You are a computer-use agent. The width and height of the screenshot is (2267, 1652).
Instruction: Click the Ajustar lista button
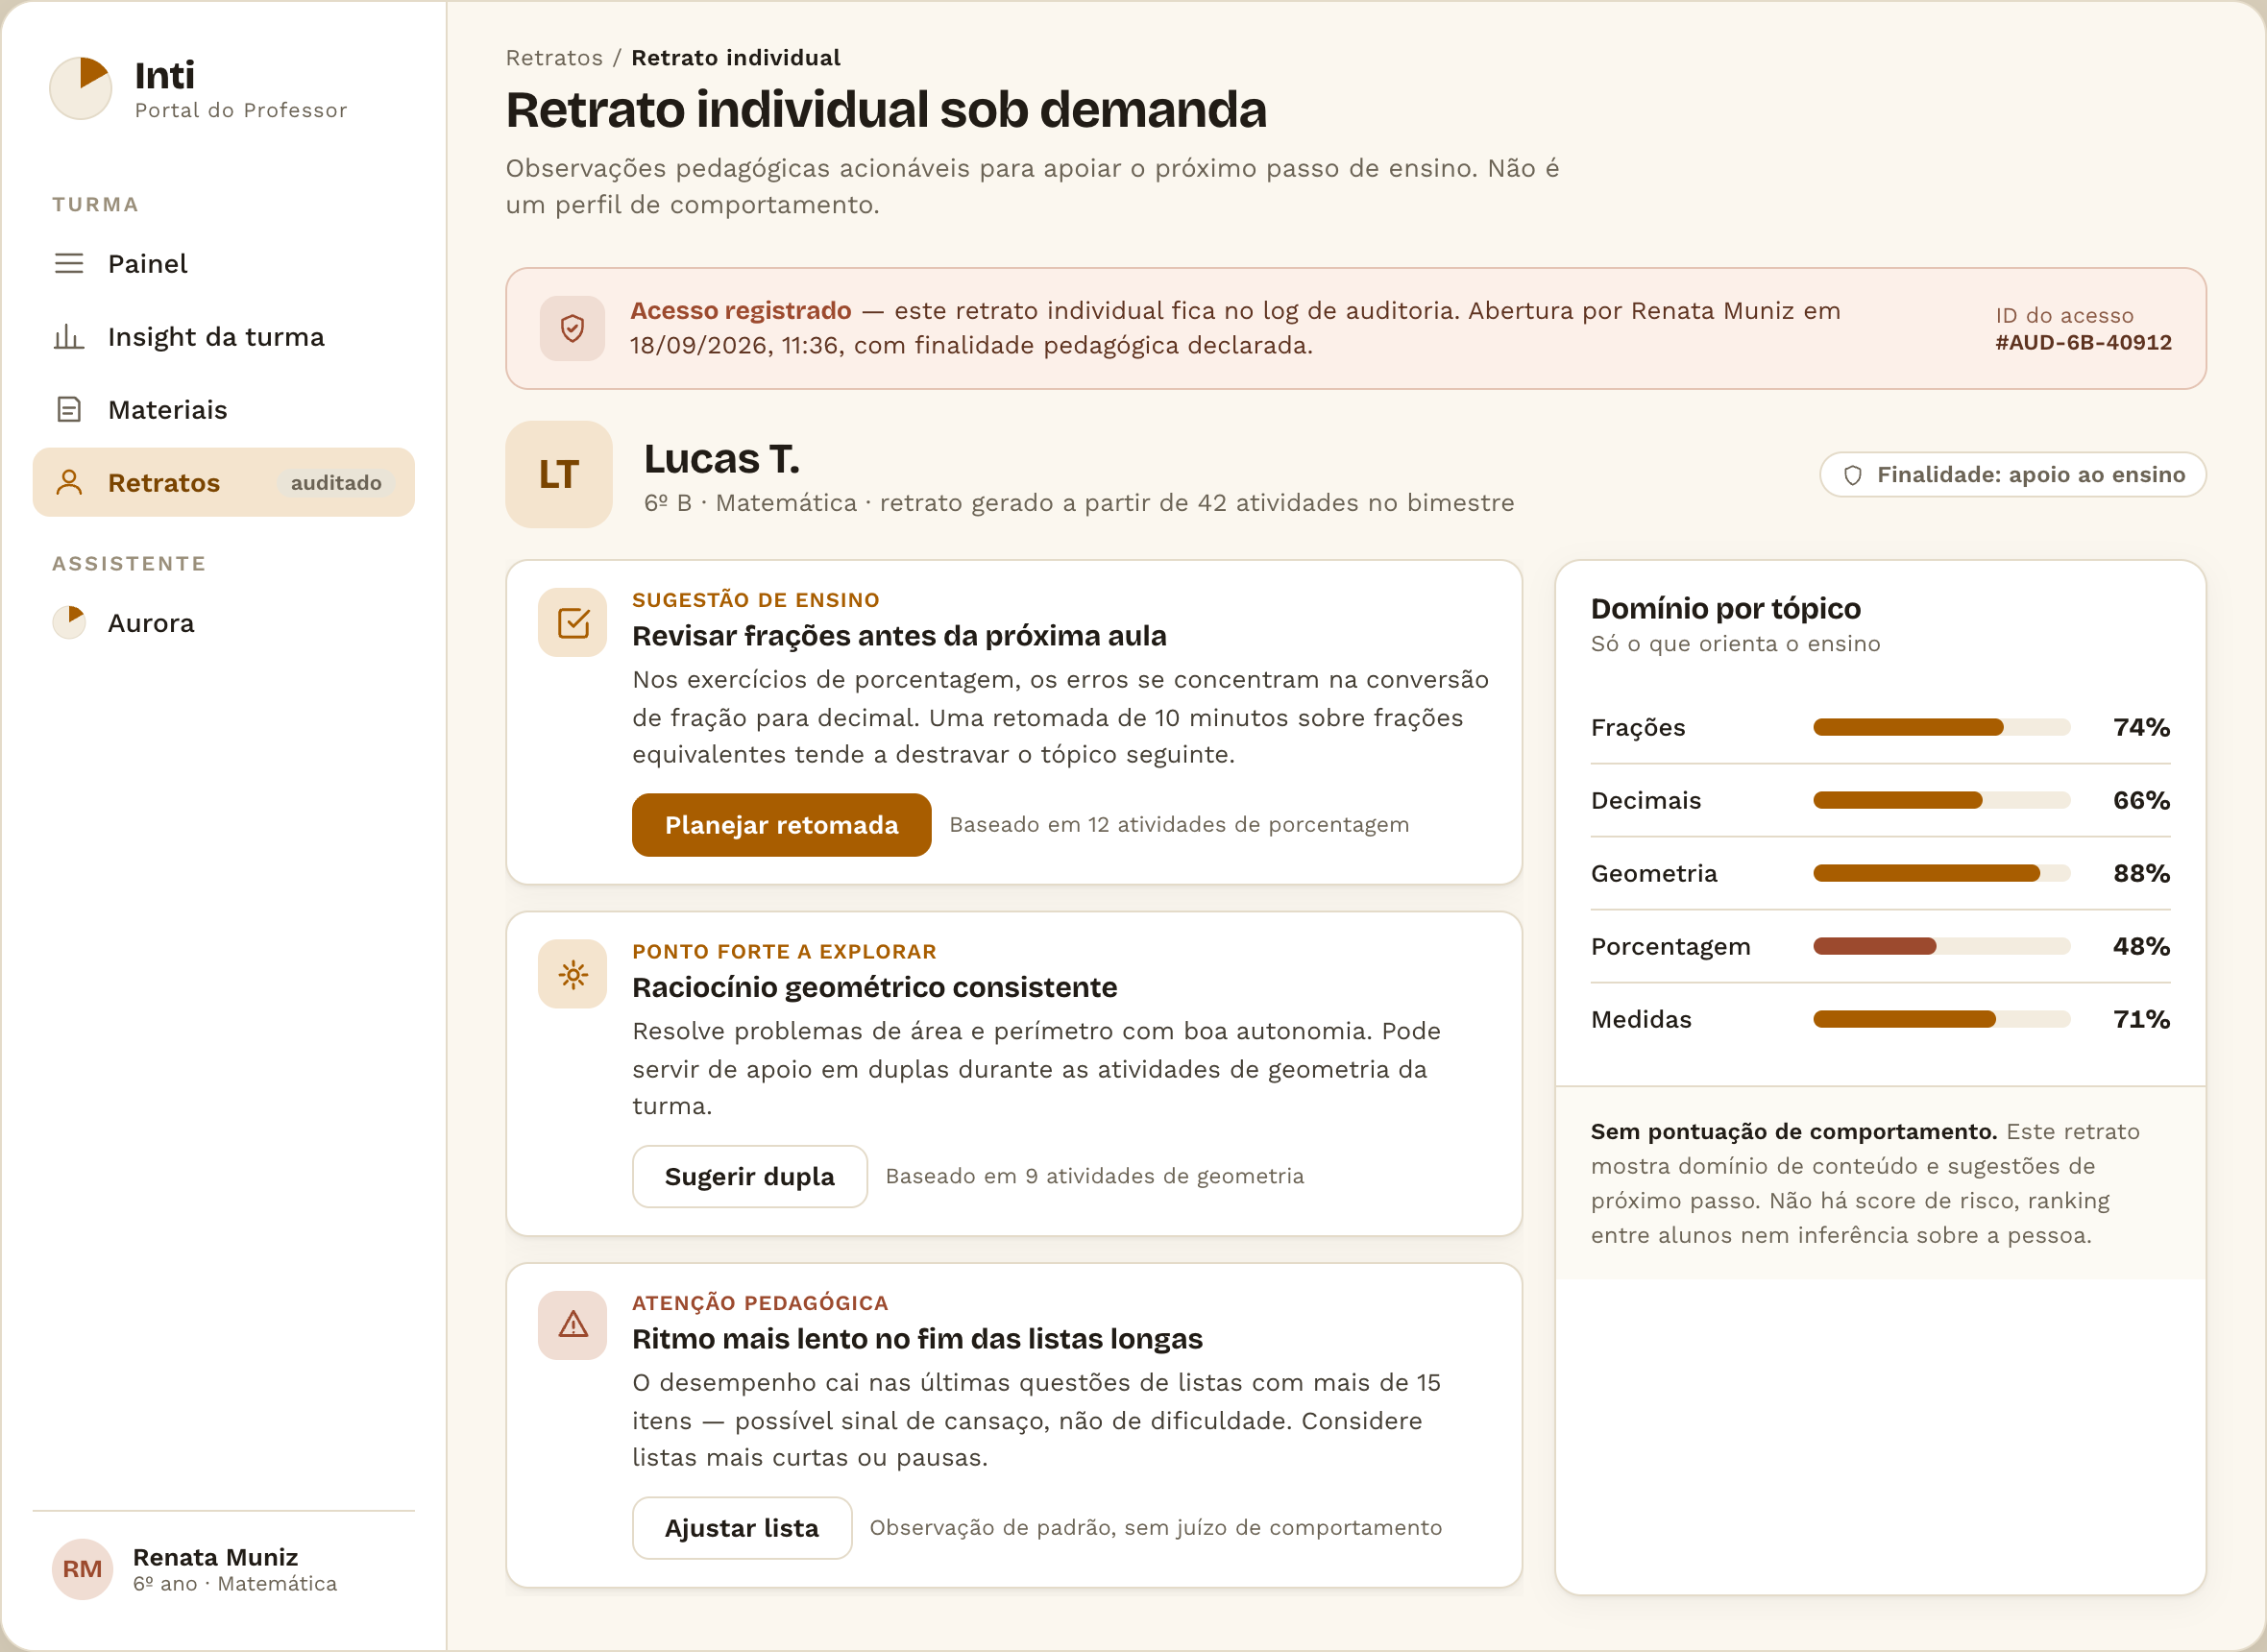[x=741, y=1528]
